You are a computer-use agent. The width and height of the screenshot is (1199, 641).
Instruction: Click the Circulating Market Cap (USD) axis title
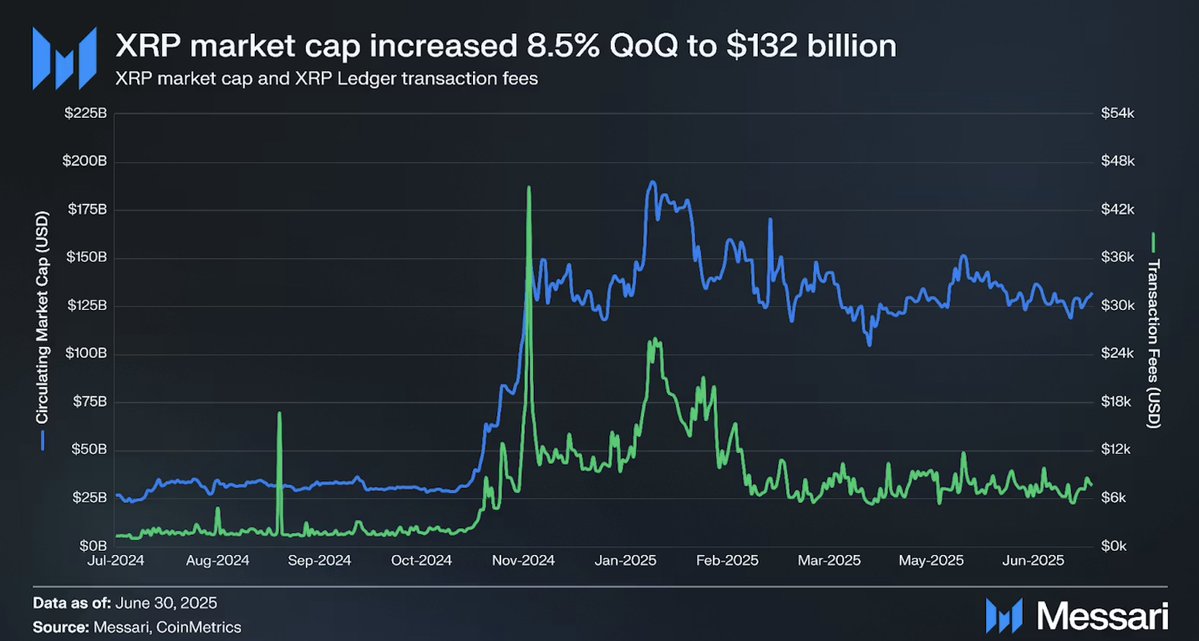click(x=43, y=317)
